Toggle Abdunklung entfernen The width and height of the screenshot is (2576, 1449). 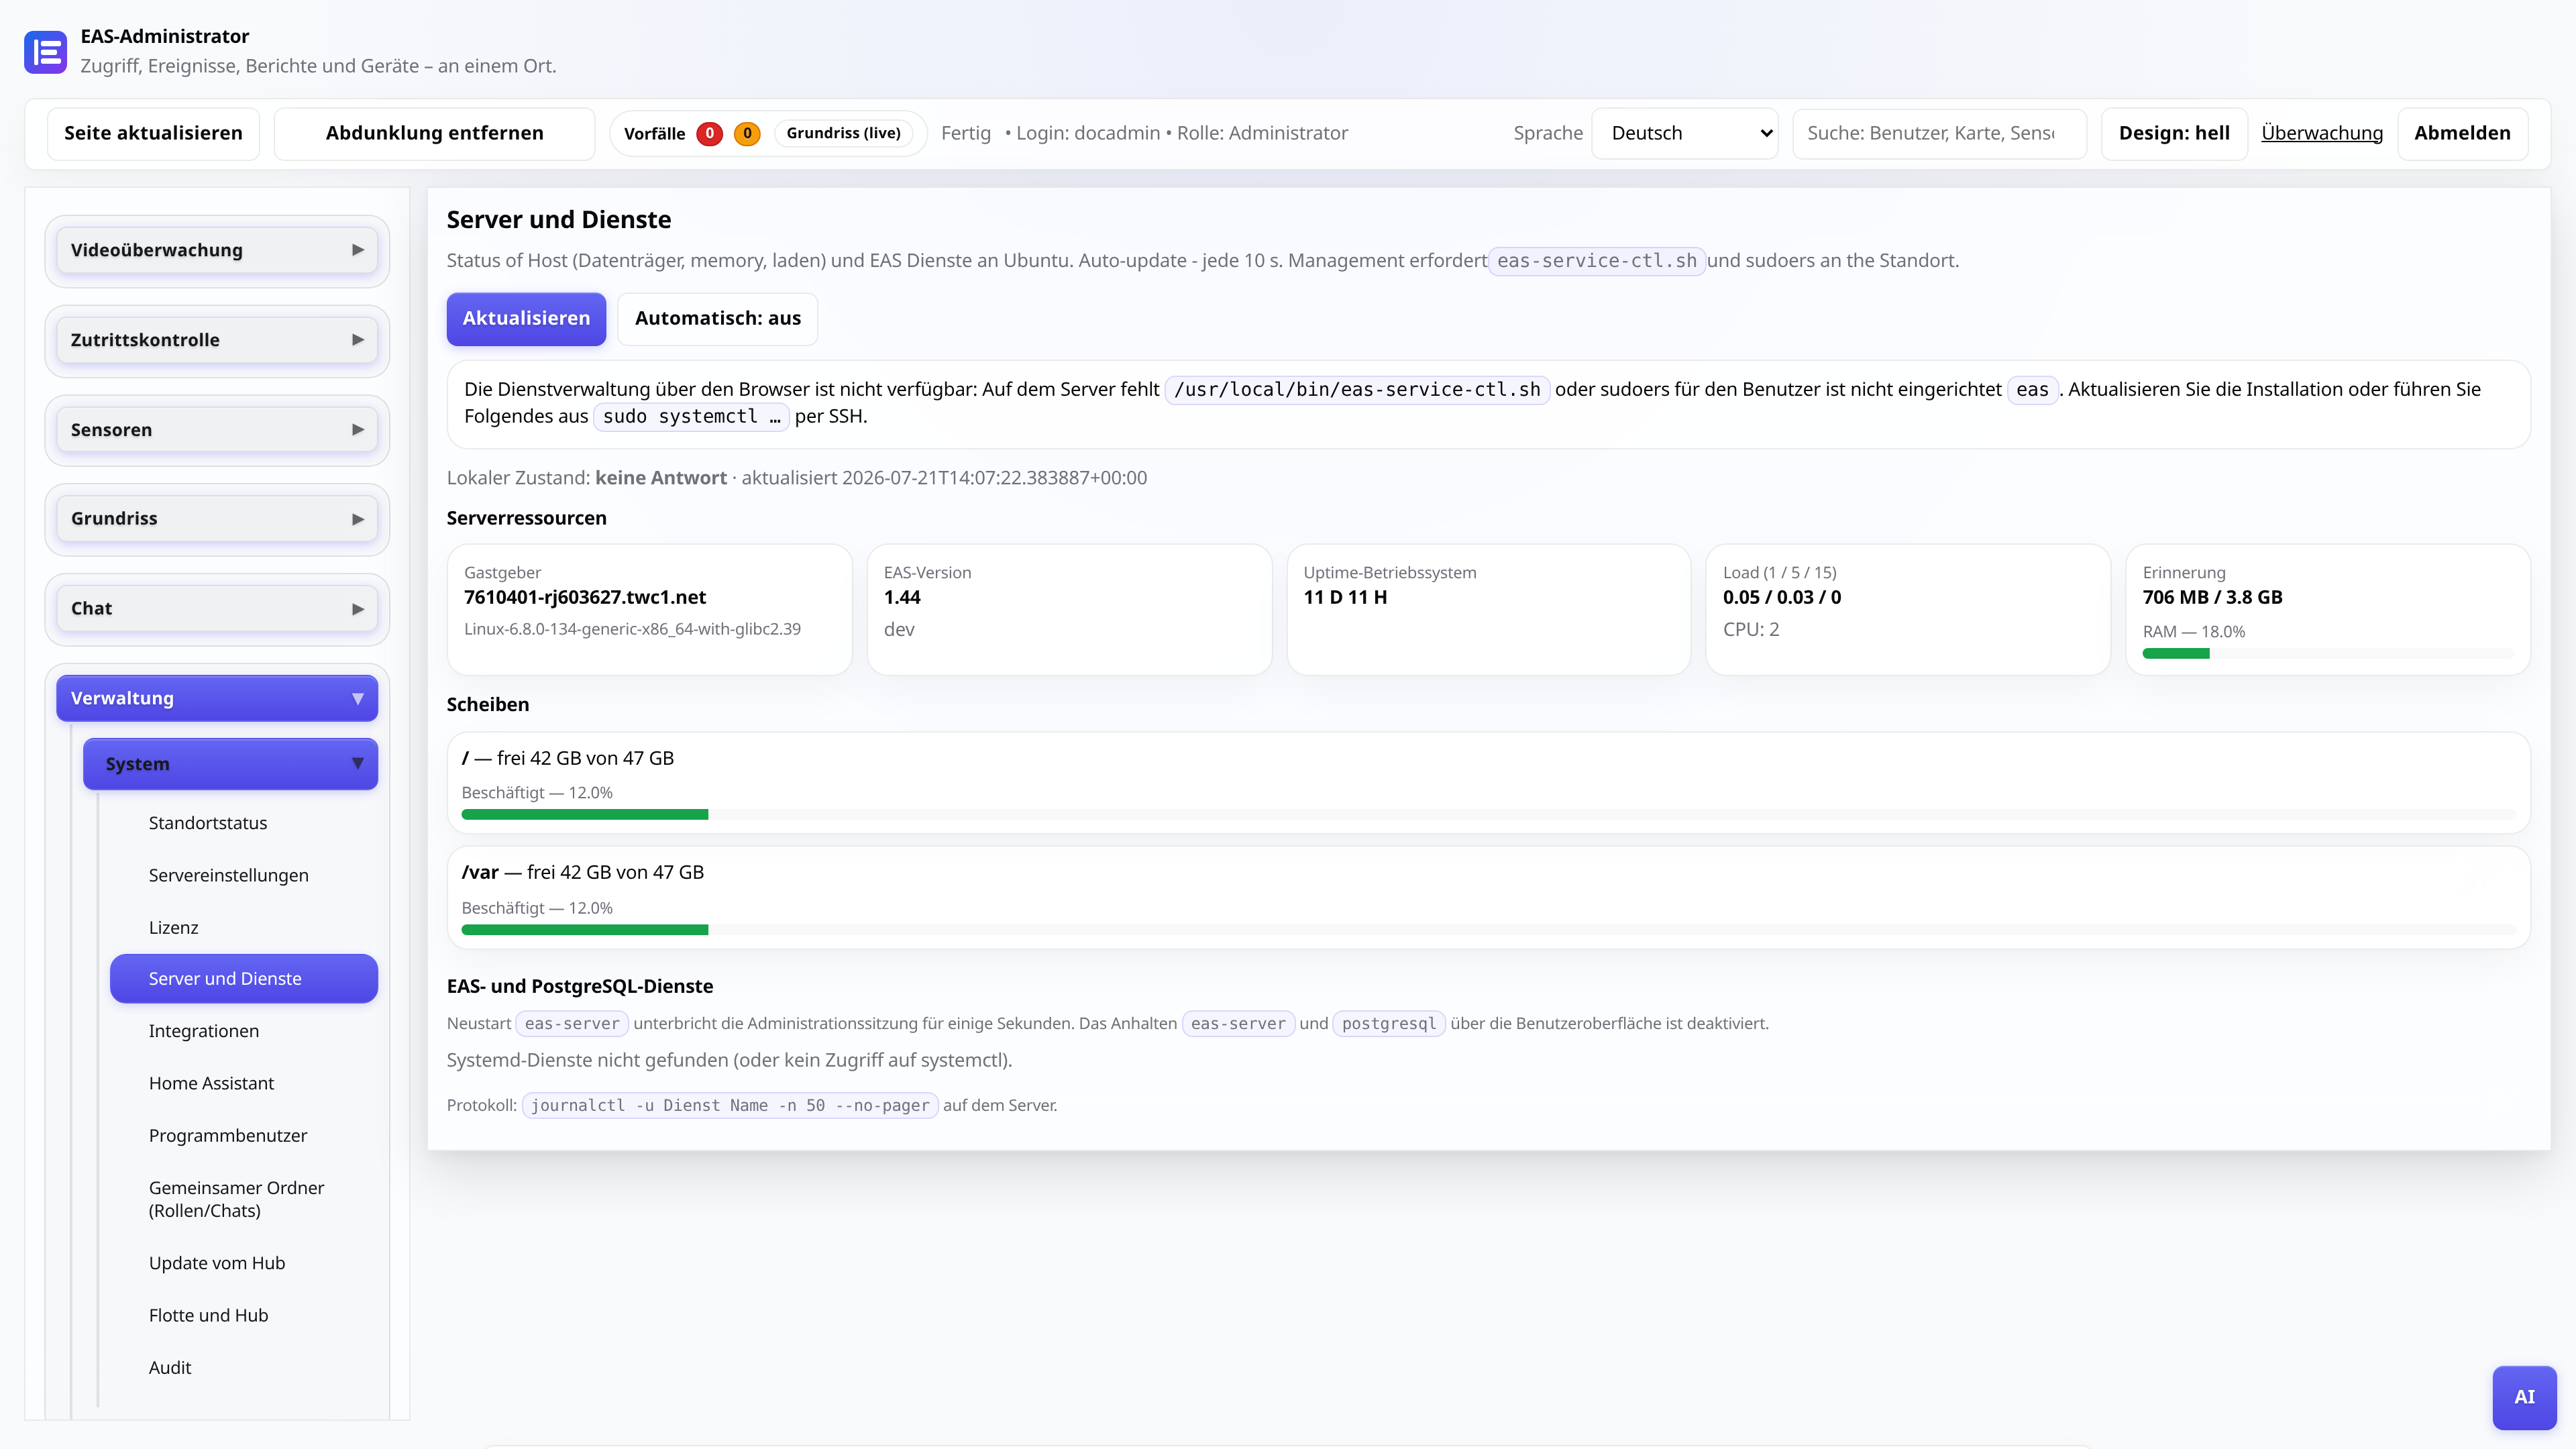(x=434, y=133)
